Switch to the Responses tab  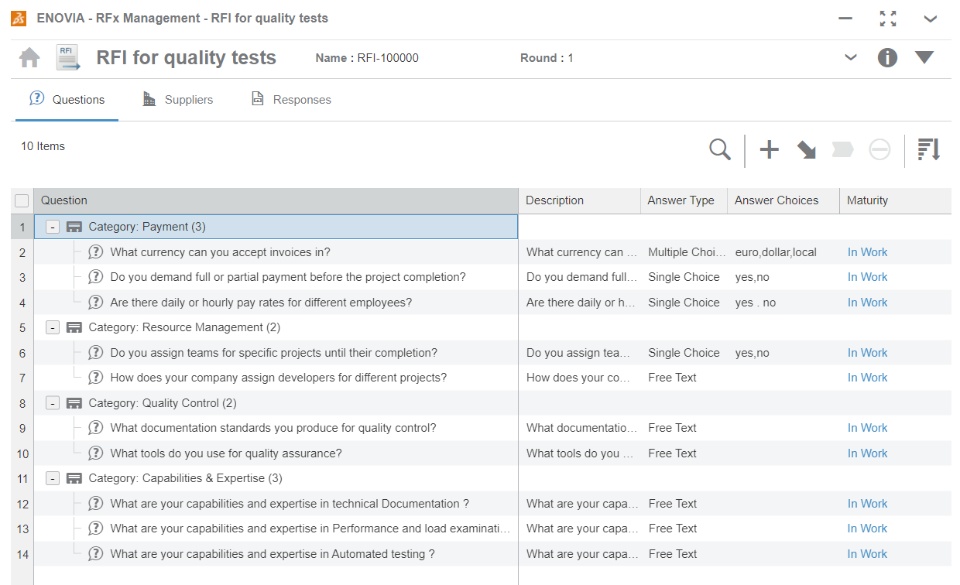click(291, 100)
